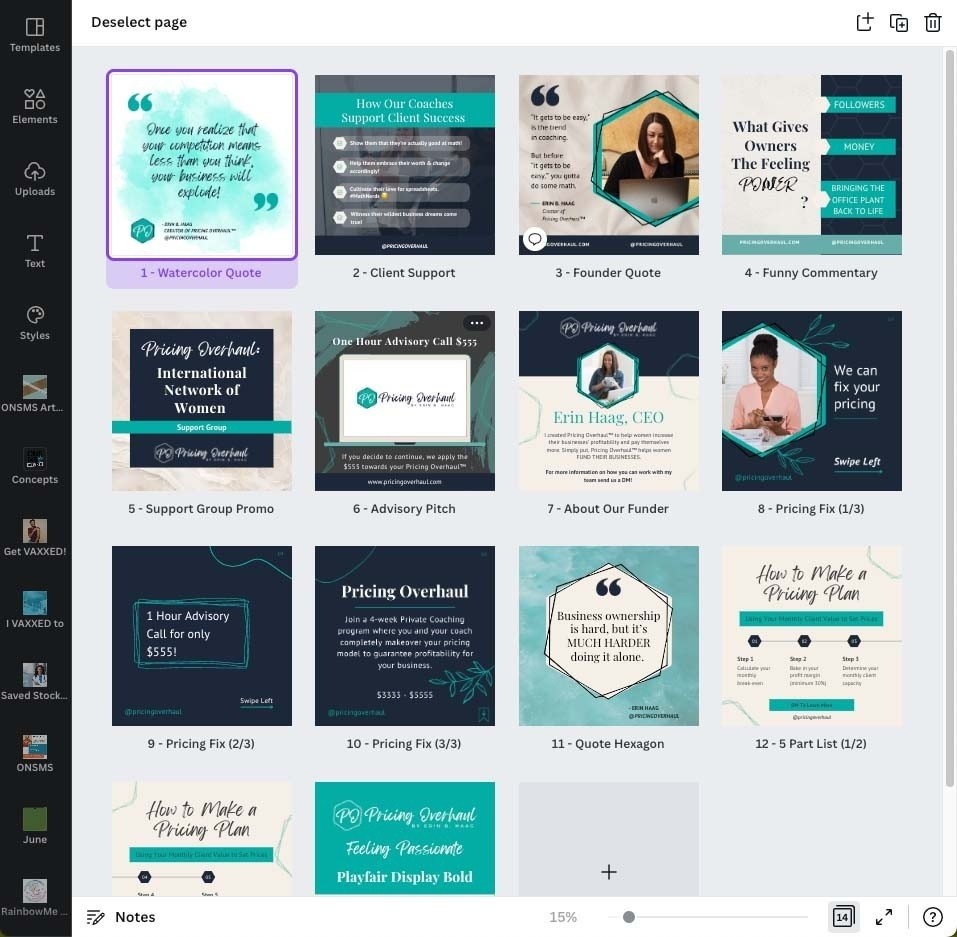Screen dimensions: 957x937
Task: Open the Text panel
Action: pyautogui.click(x=35, y=251)
